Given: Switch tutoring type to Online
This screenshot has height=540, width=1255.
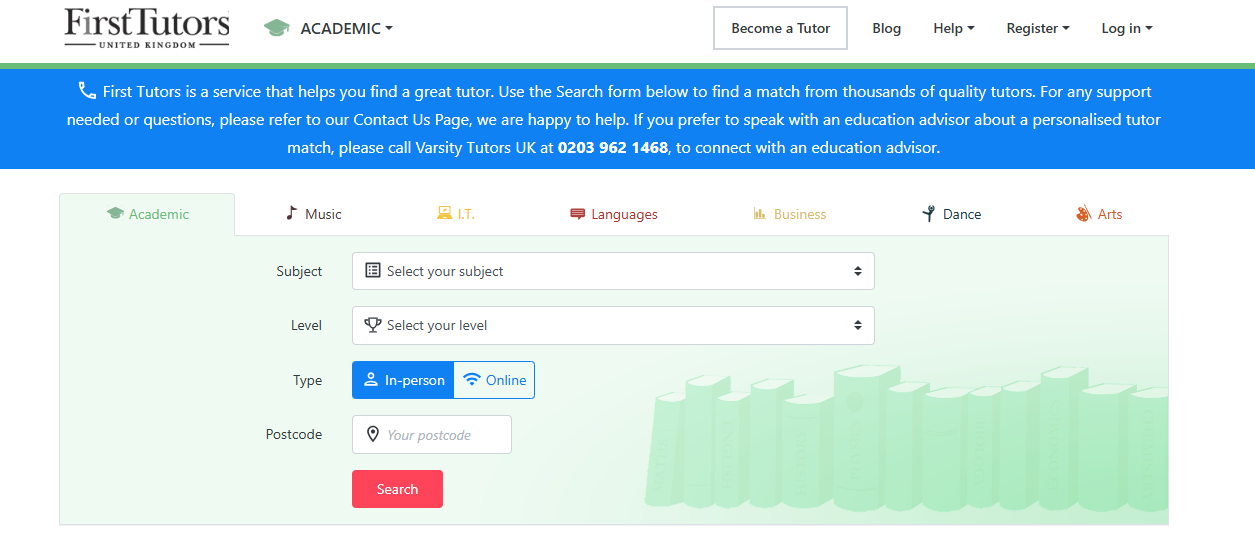Looking at the screenshot, I should [495, 380].
